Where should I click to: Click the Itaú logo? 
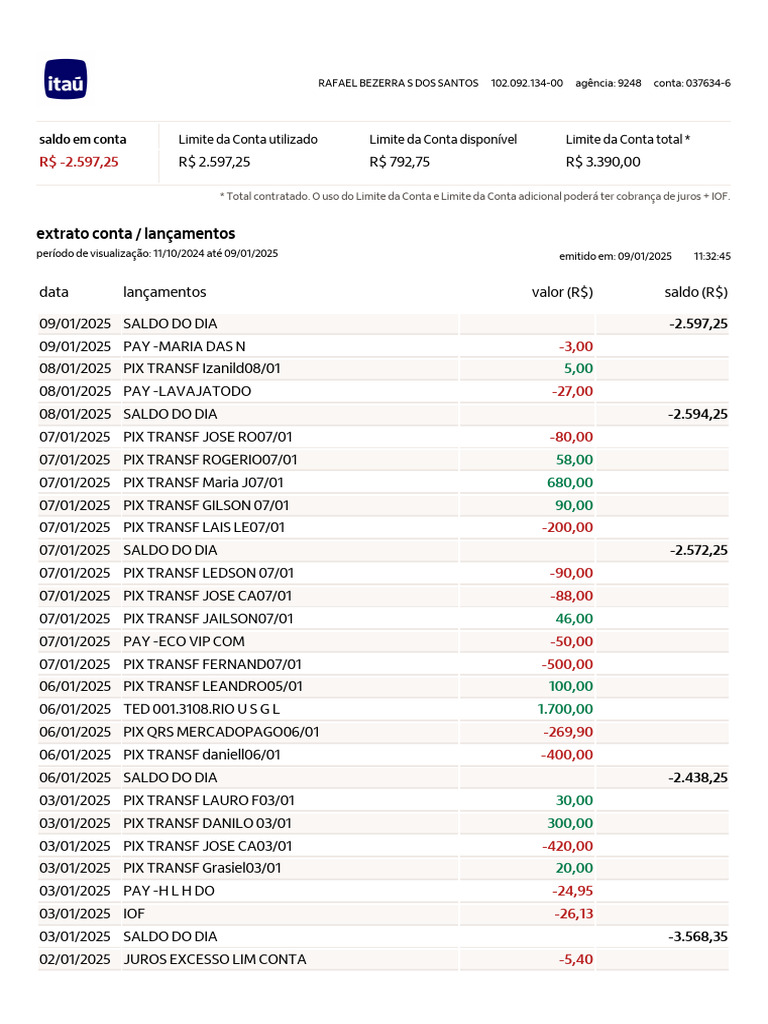(65, 80)
